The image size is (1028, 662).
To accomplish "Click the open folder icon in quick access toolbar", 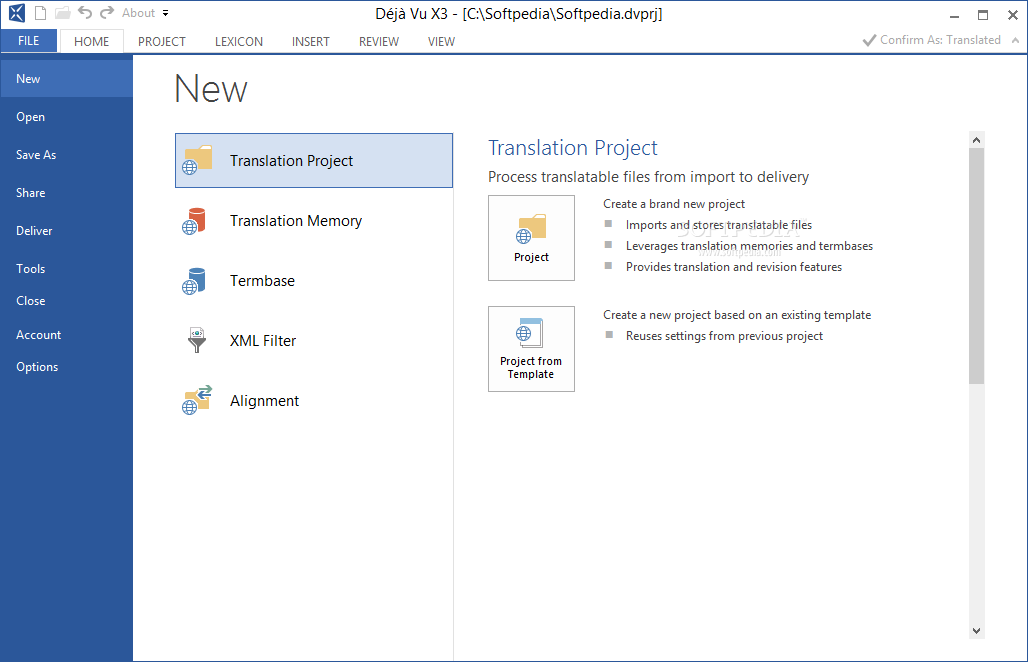I will 62,12.
